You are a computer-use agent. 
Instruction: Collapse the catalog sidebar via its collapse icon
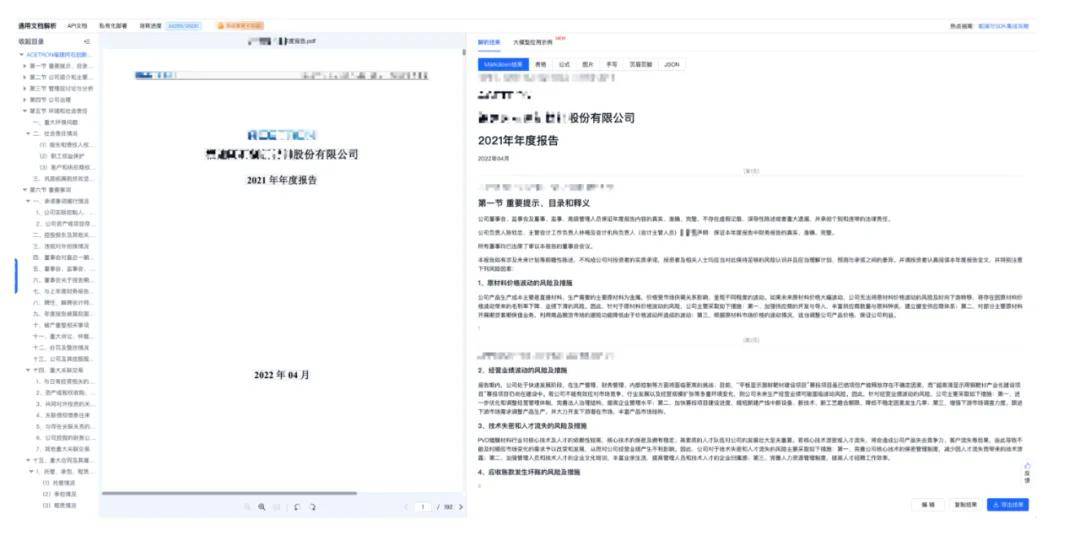point(86,41)
